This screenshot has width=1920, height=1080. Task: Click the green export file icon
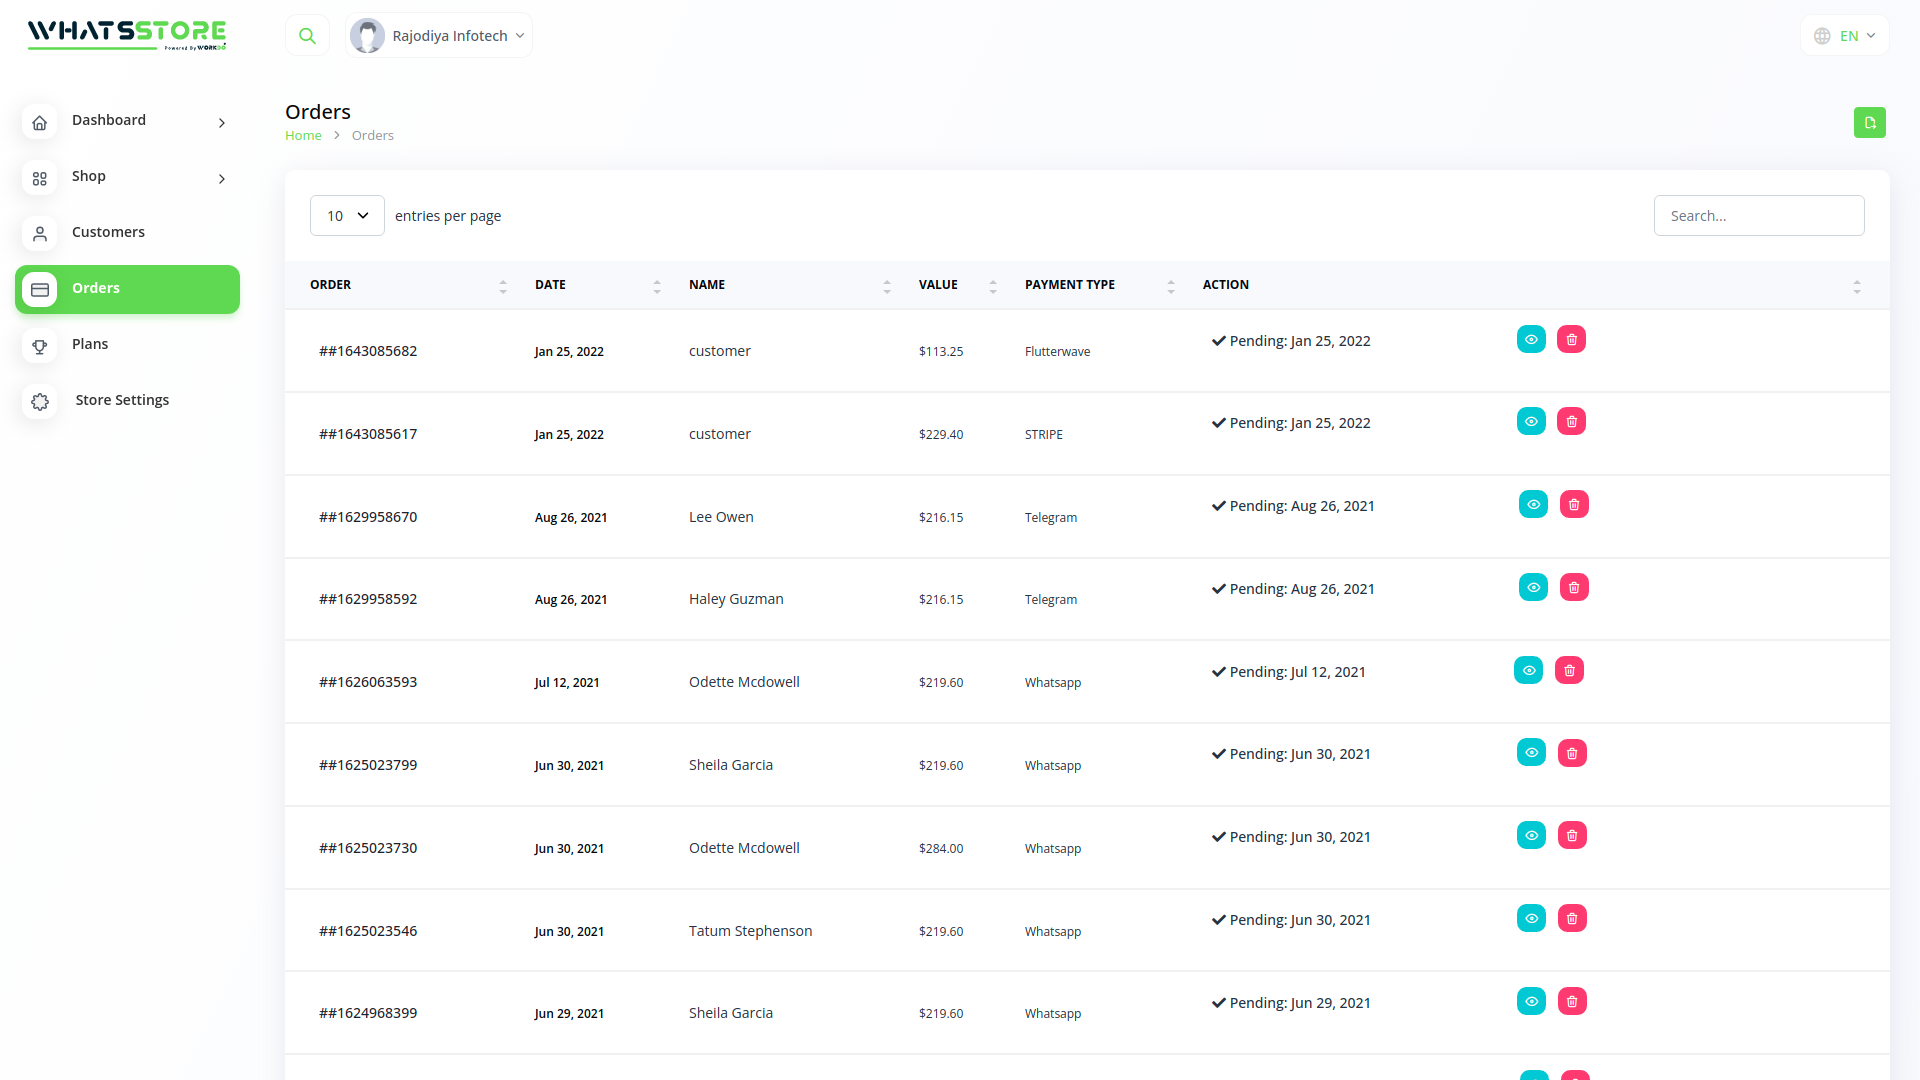[x=1869, y=122]
